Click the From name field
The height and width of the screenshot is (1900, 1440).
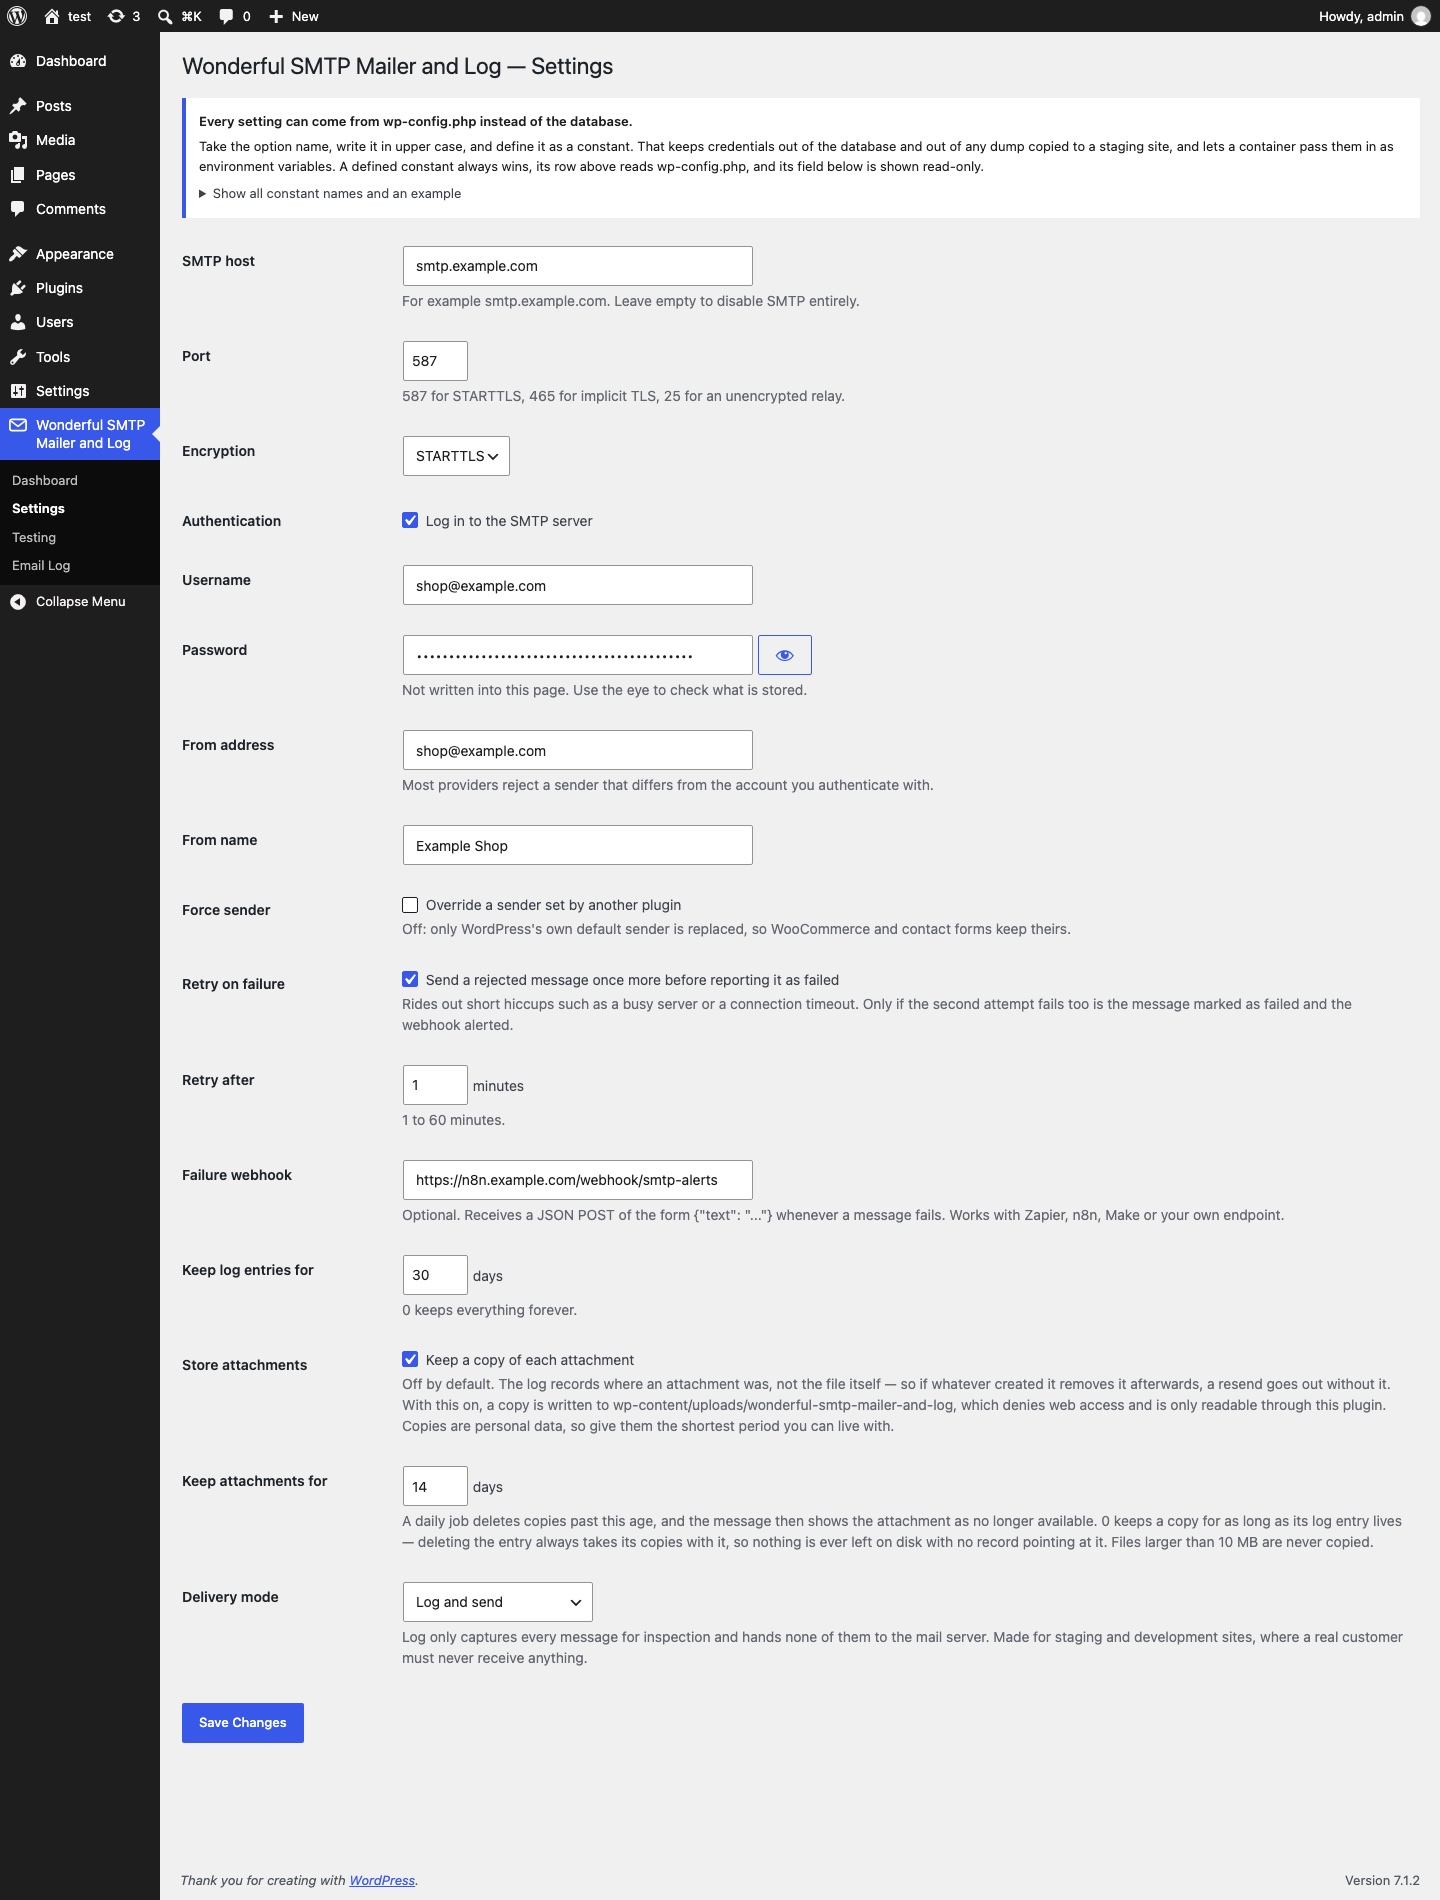(578, 845)
